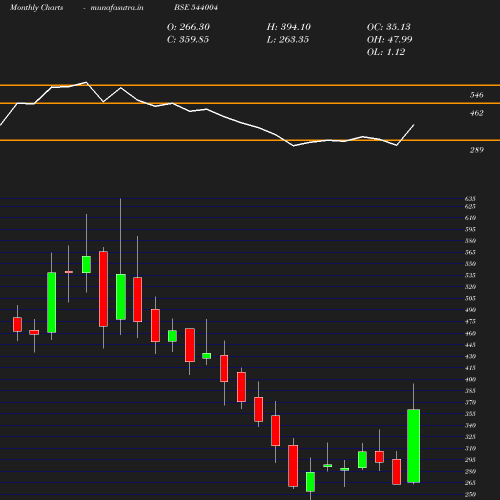This screenshot has height=500, width=500.
Task: Click the 546 level label on the line chart
Action: click(476, 95)
